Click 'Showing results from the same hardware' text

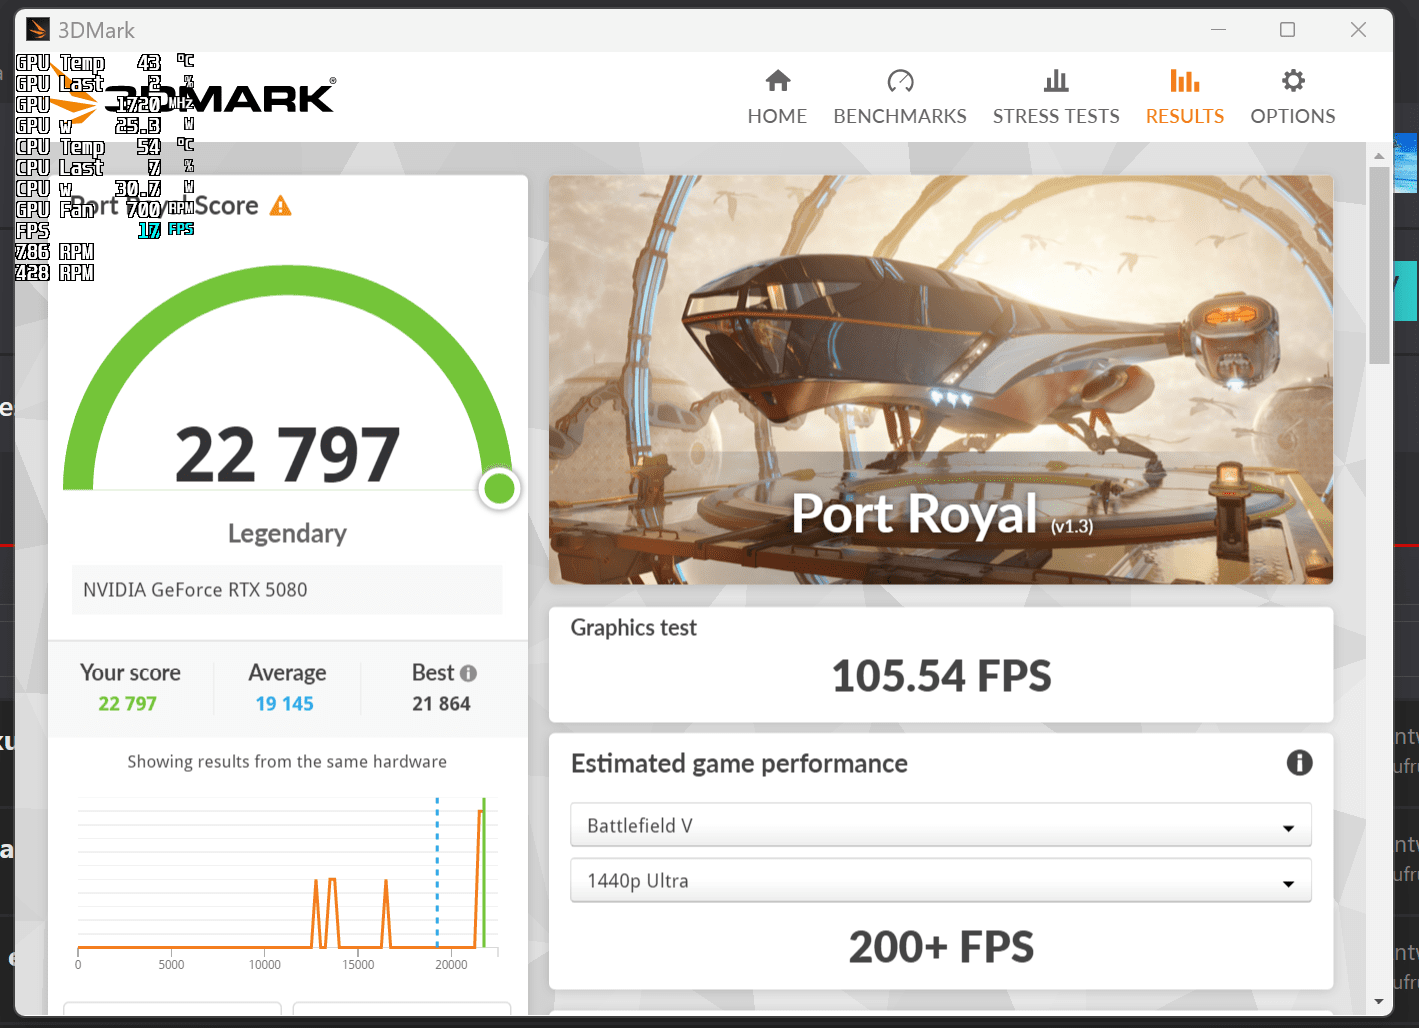[287, 762]
